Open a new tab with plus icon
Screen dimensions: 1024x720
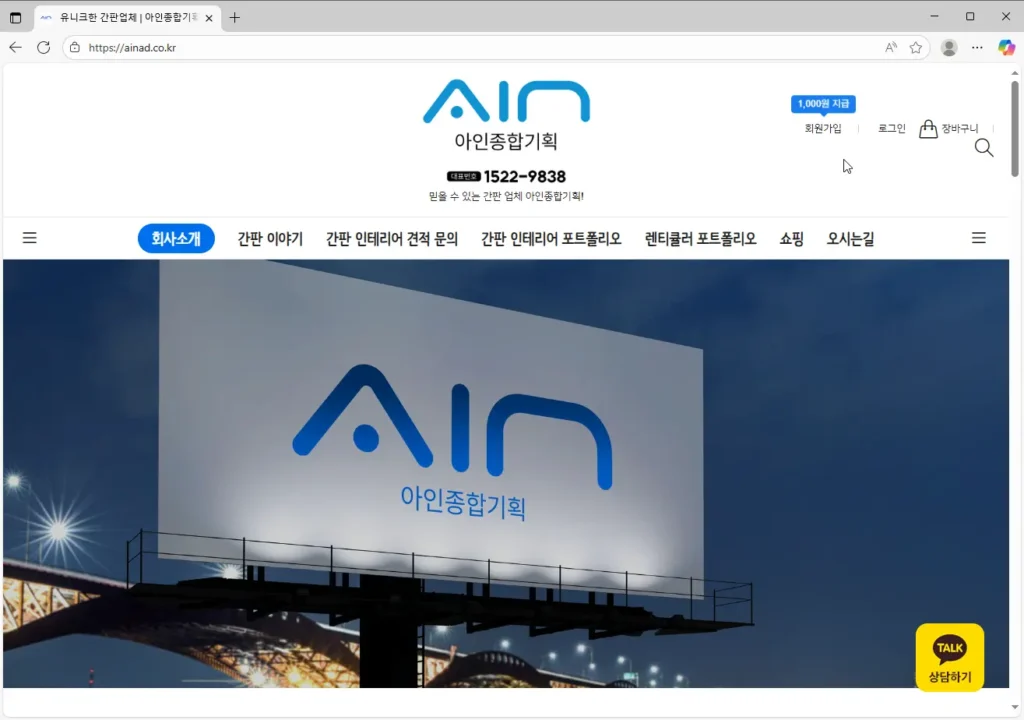[x=234, y=18]
